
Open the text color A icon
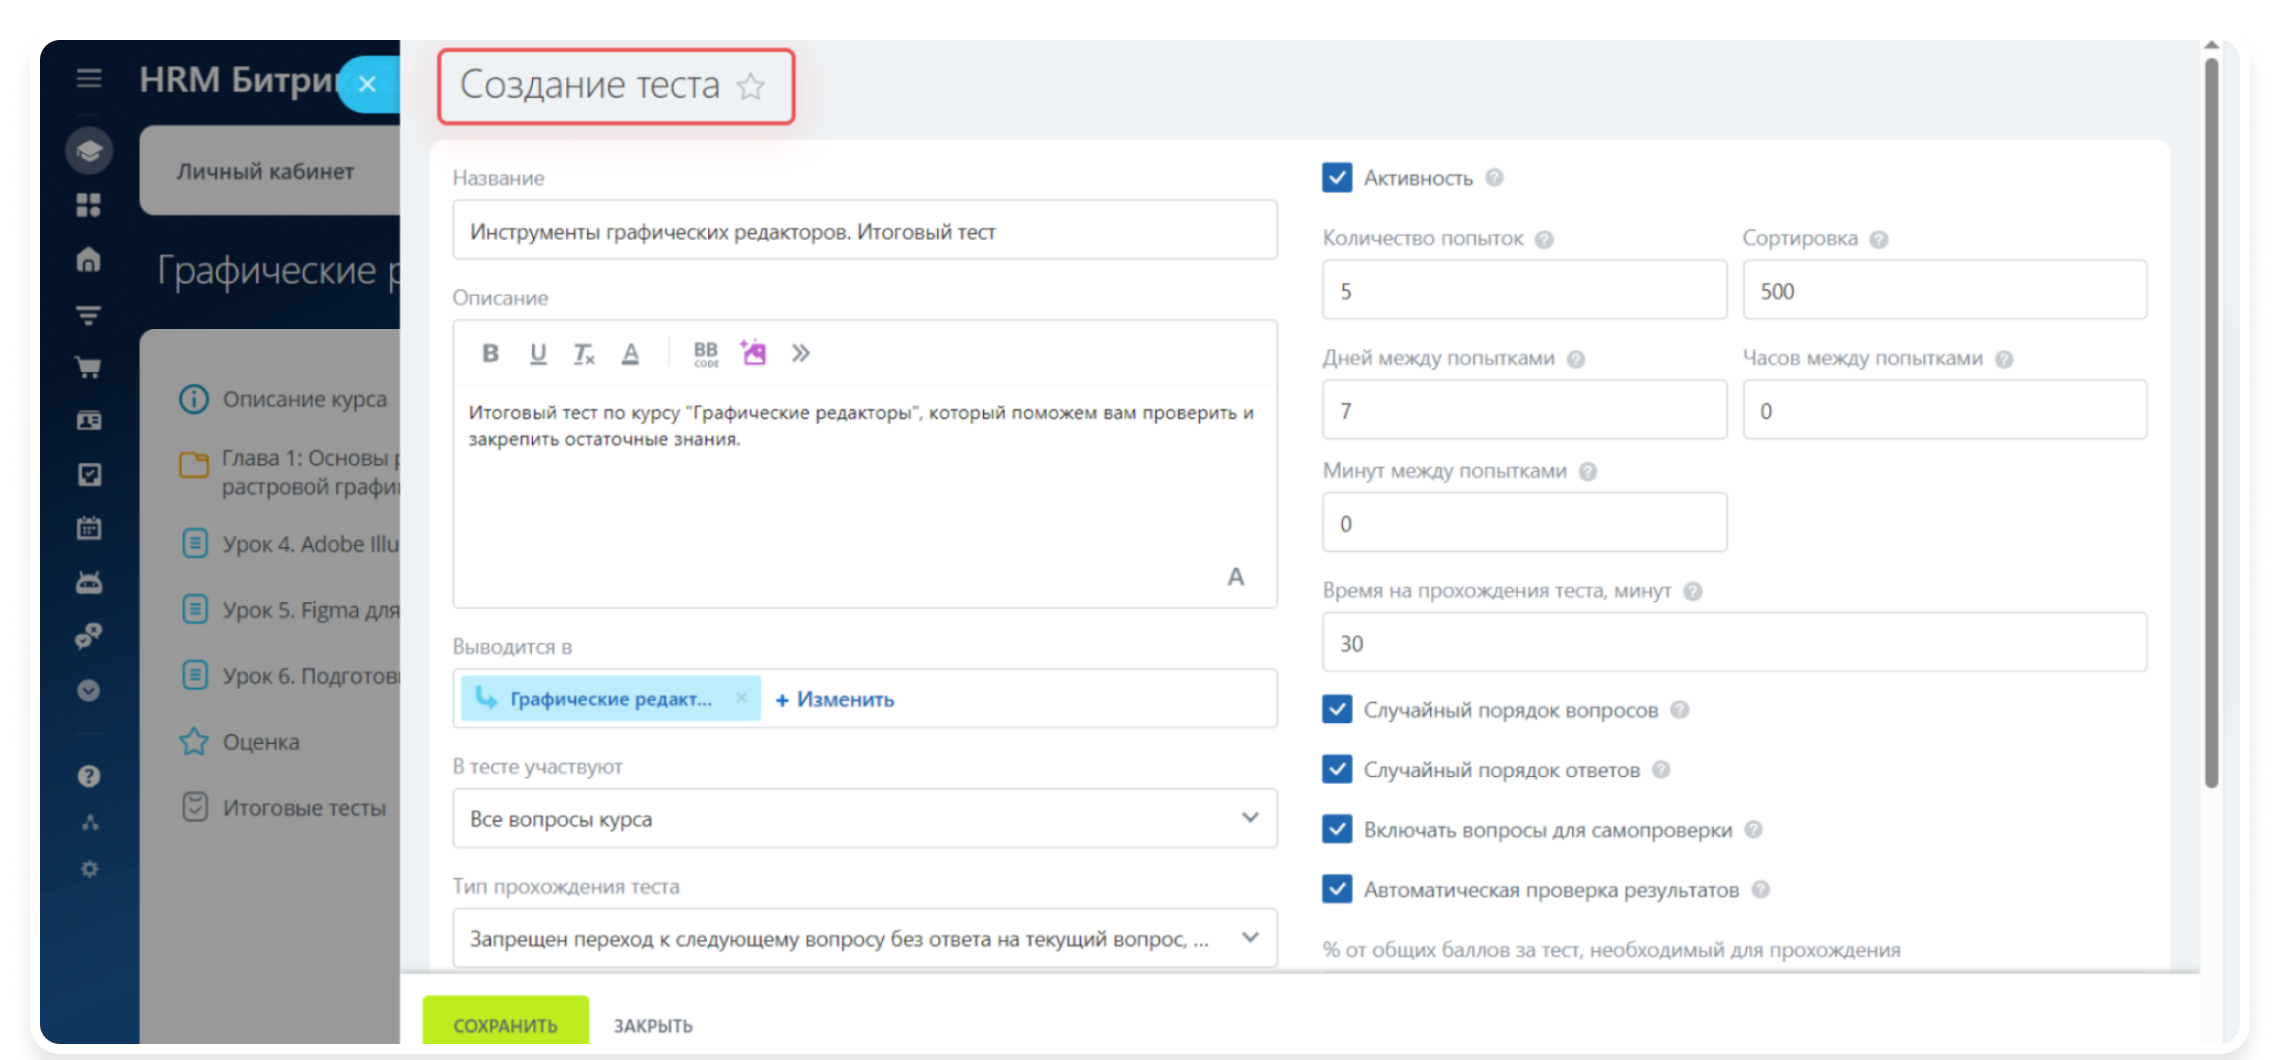click(630, 353)
